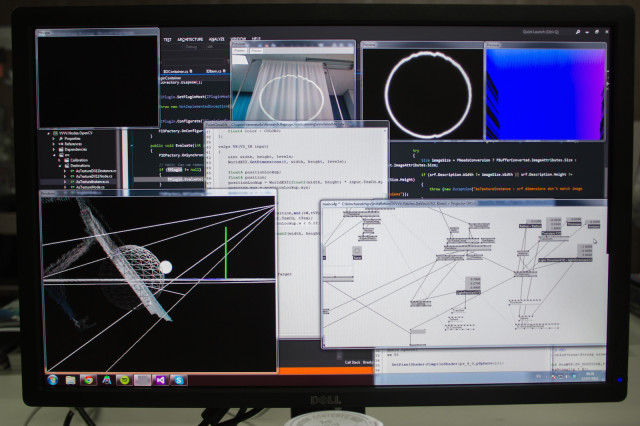Click the Spotify taskbar icon
Viewport: 640px width, 426px height.
(x=124, y=380)
